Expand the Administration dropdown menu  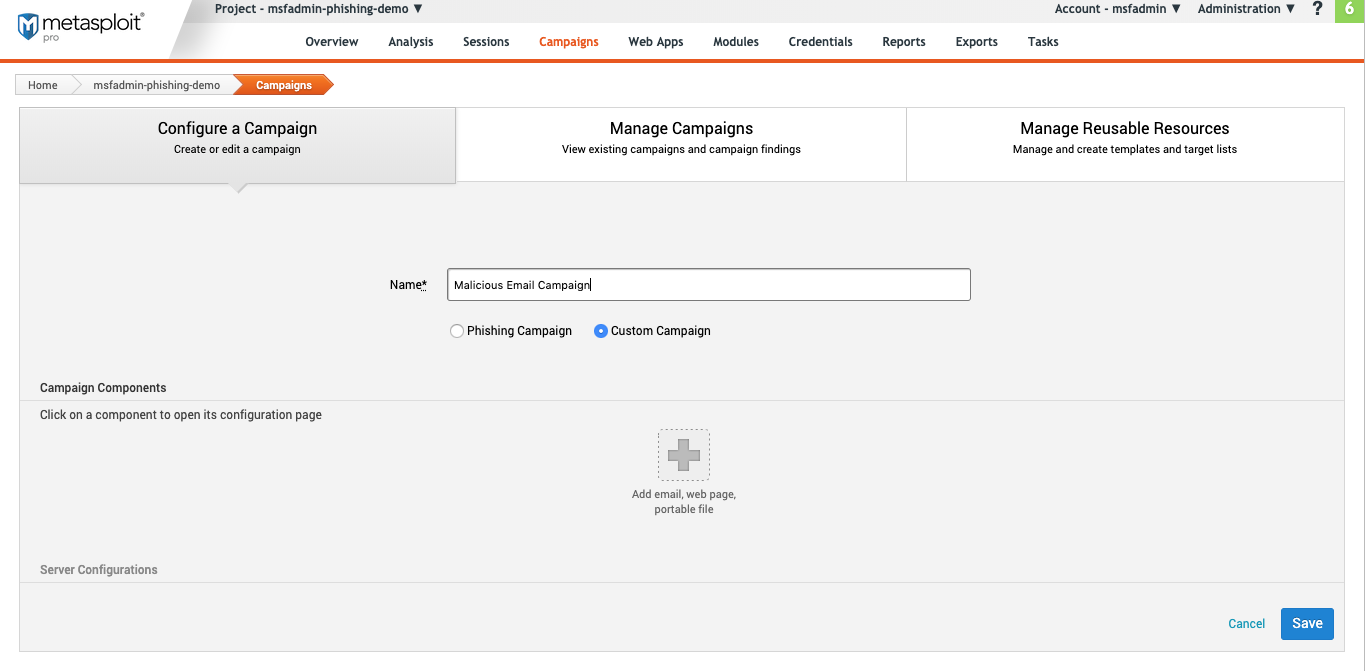click(x=1246, y=9)
